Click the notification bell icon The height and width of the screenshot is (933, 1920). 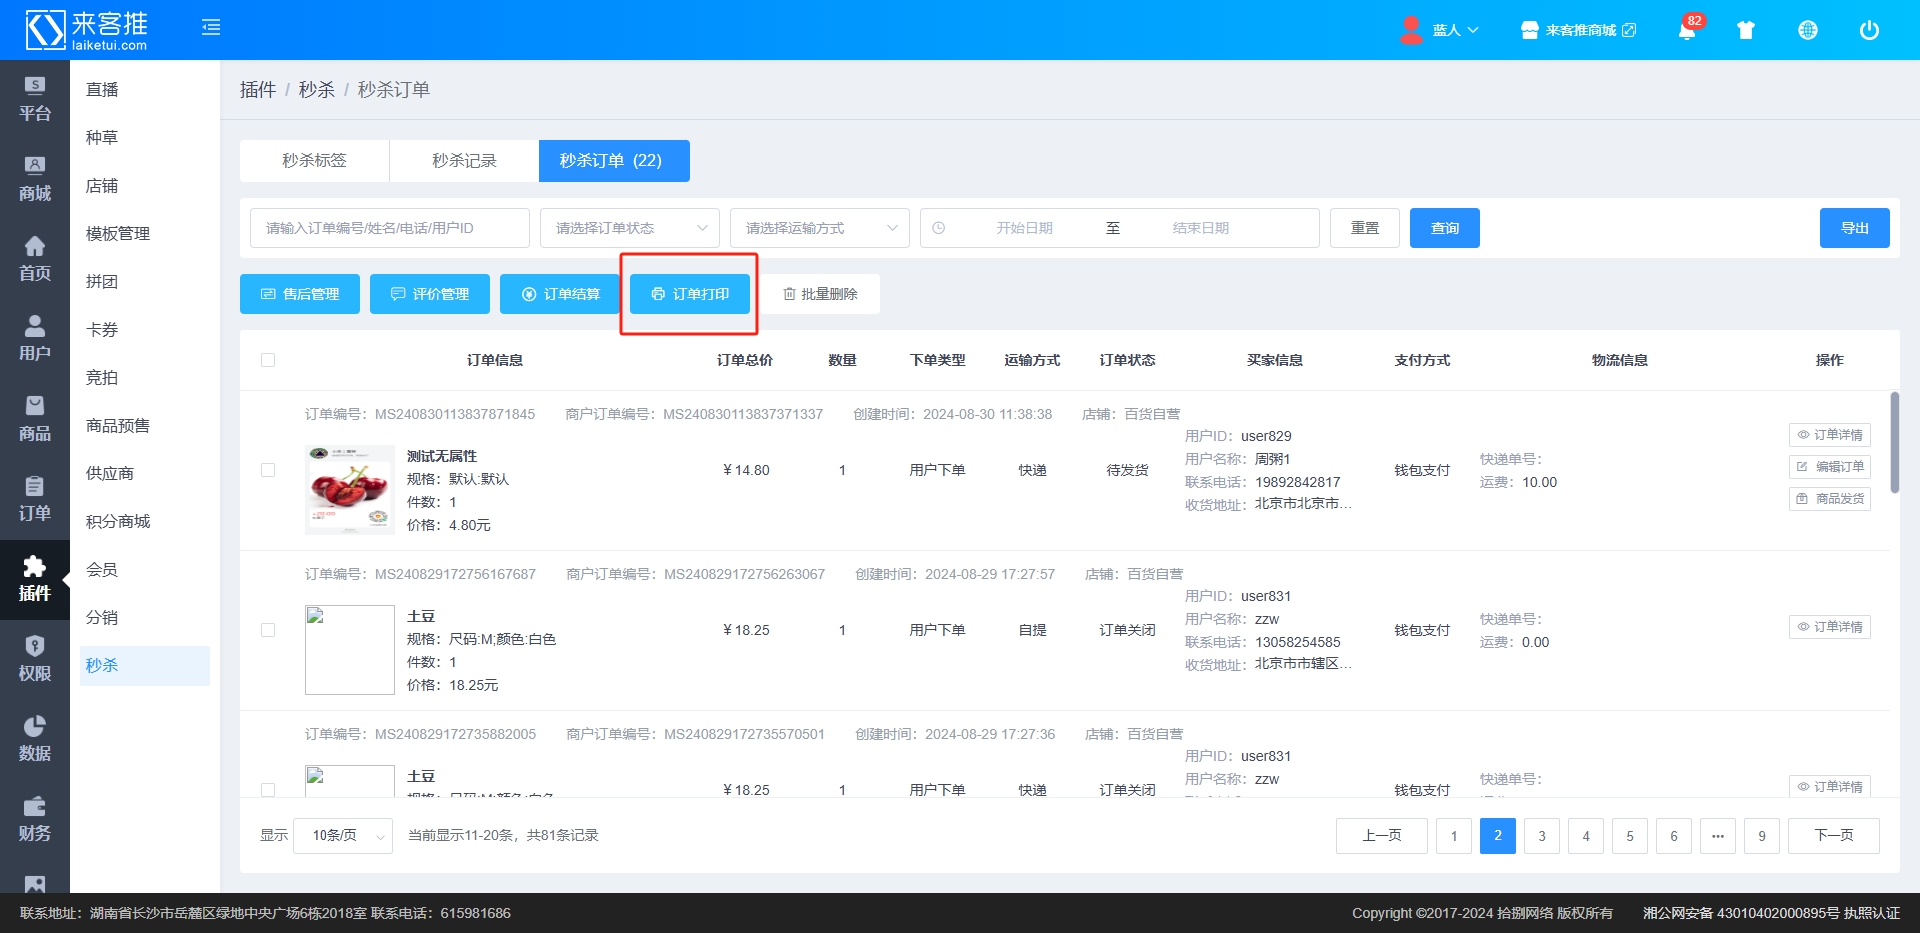tap(1686, 30)
